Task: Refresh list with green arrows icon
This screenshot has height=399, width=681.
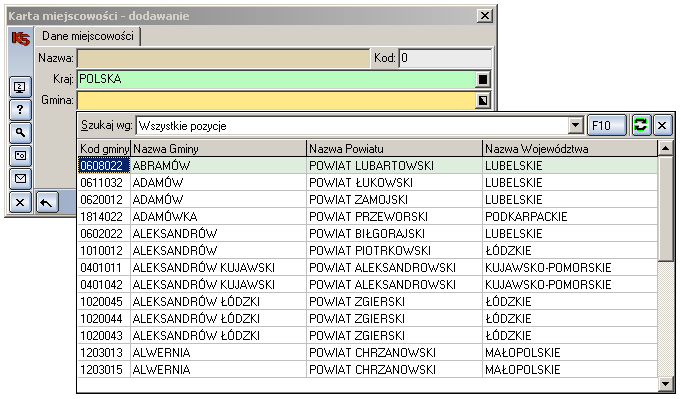Action: 641,125
